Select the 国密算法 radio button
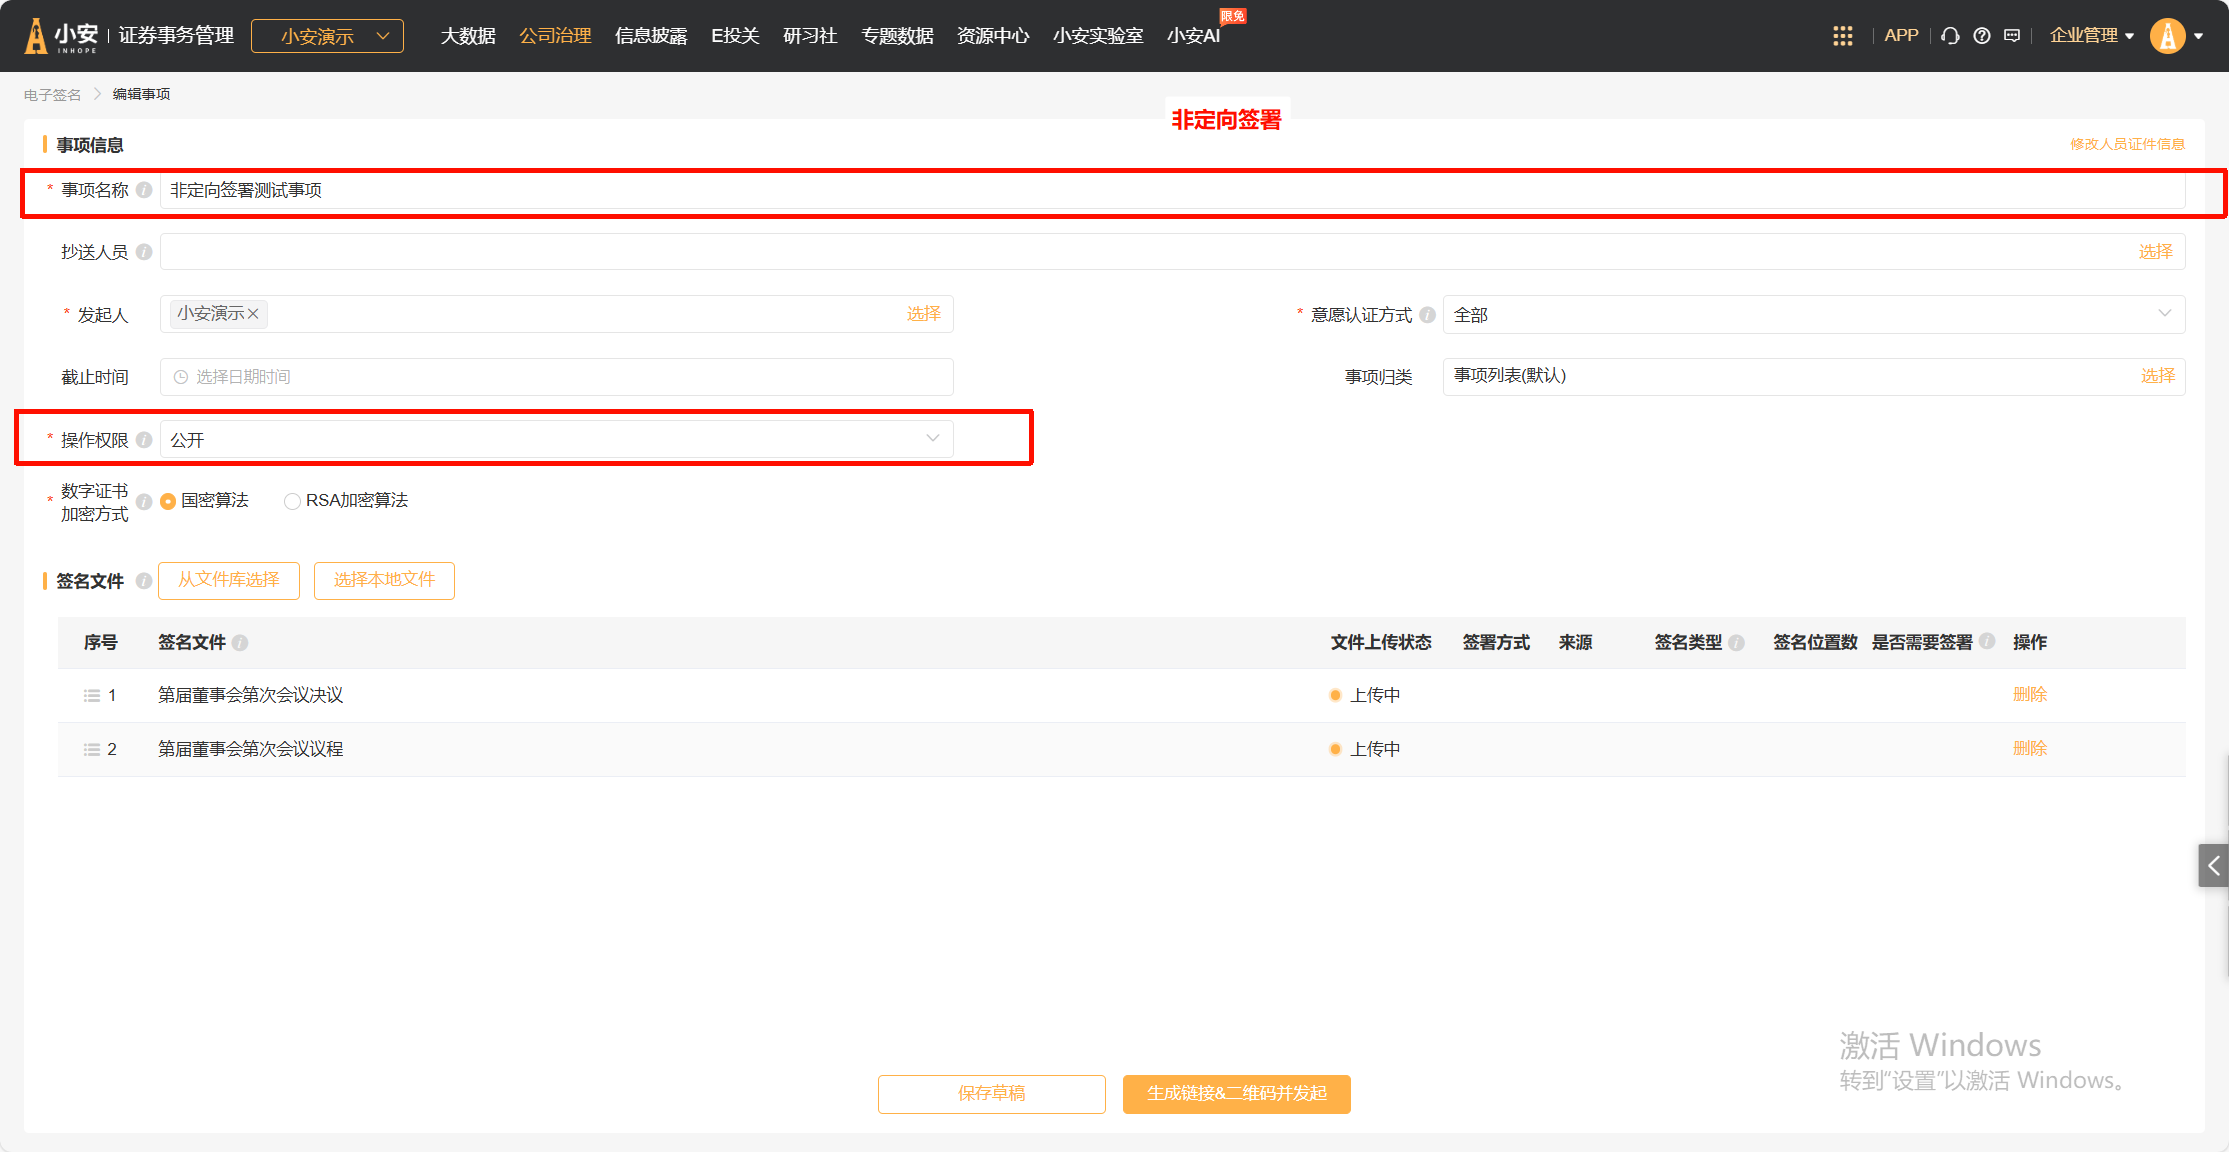Image resolution: width=2229 pixels, height=1152 pixels. click(x=168, y=501)
